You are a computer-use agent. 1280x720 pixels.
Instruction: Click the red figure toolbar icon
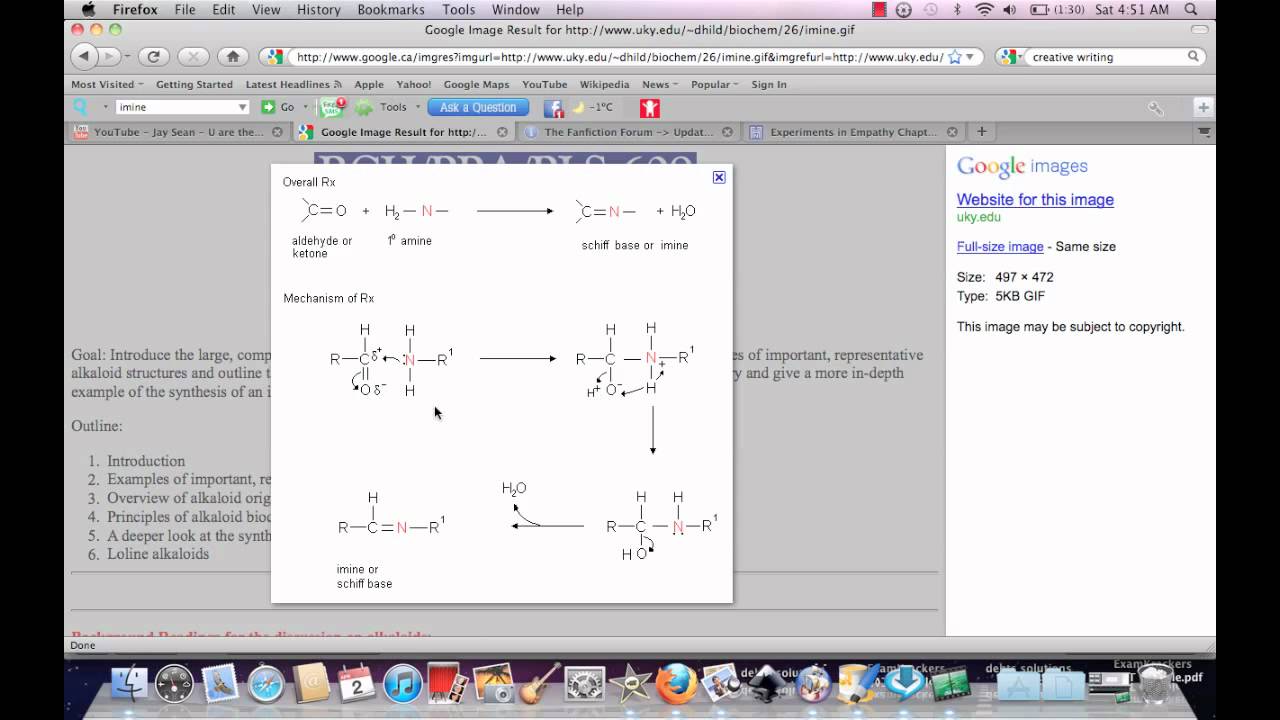click(650, 107)
